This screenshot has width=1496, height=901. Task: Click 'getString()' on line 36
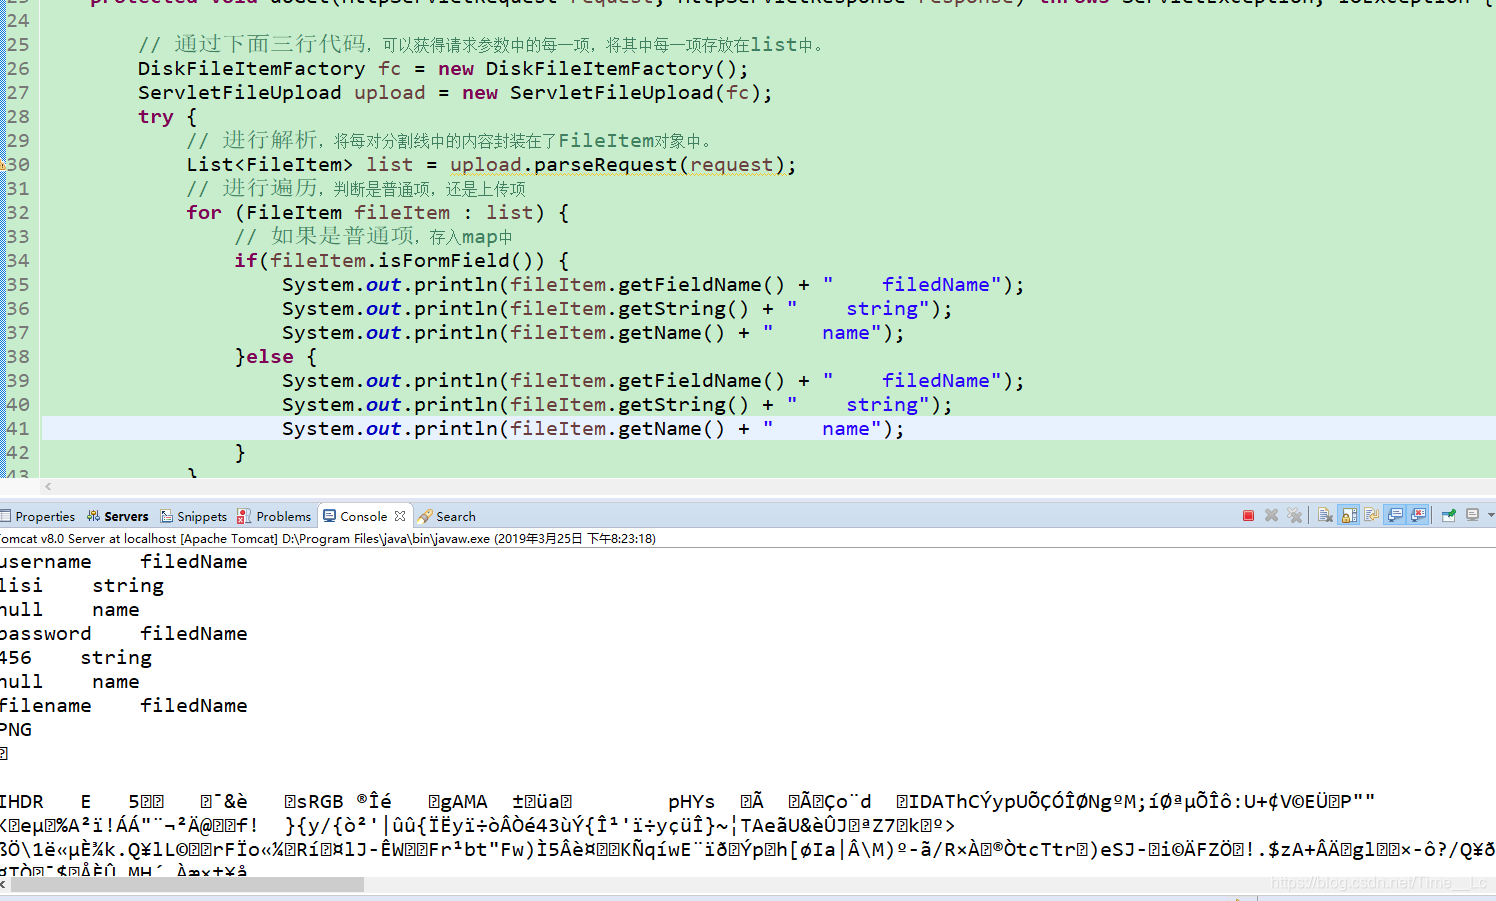click(x=683, y=309)
